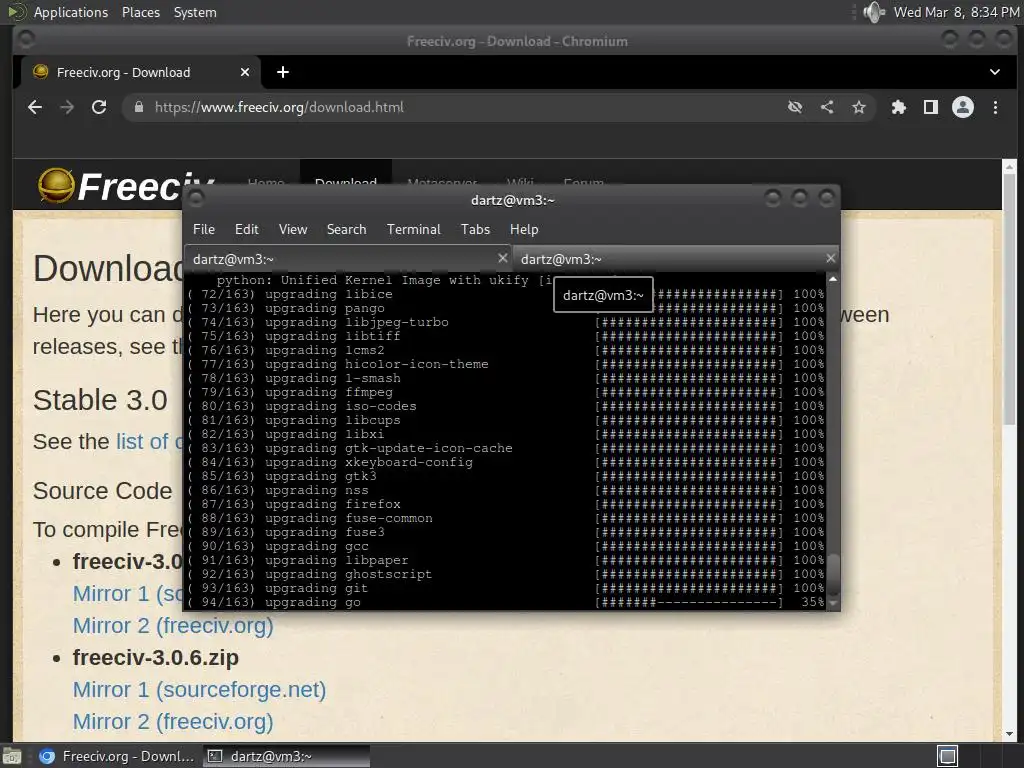
Task: Click the volume speaker icon
Action: (x=873, y=12)
